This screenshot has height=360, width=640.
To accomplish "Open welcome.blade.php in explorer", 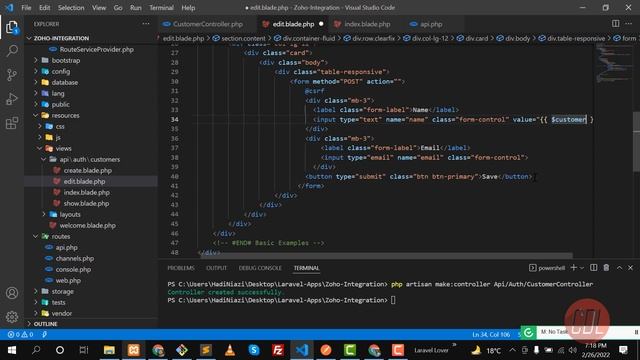I will click(87, 226).
